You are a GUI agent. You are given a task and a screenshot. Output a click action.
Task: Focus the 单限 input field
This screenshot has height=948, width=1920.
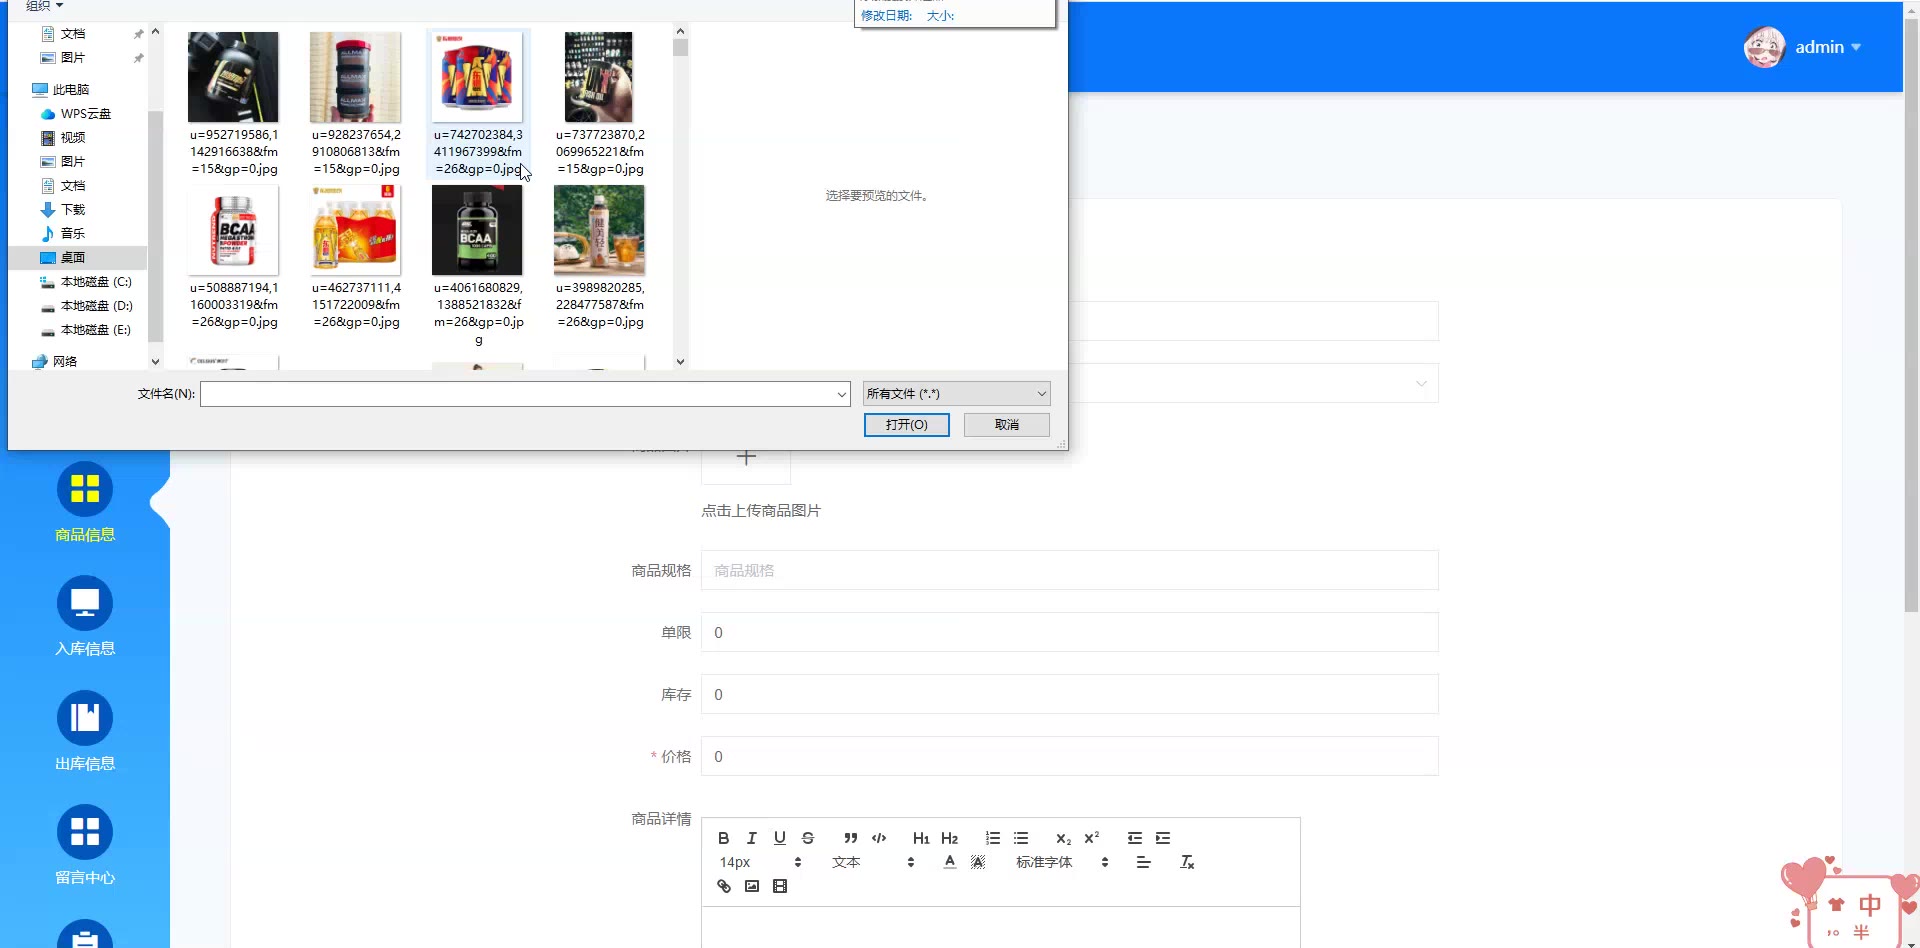point(1070,632)
